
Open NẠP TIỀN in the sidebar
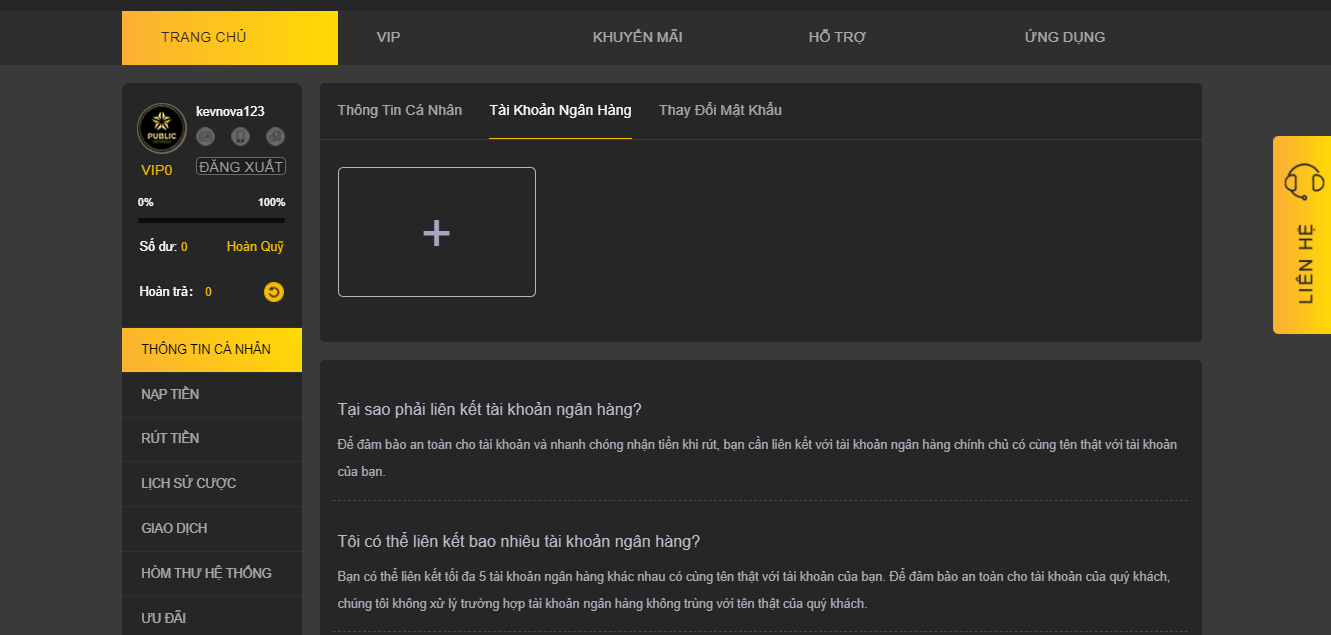170,394
